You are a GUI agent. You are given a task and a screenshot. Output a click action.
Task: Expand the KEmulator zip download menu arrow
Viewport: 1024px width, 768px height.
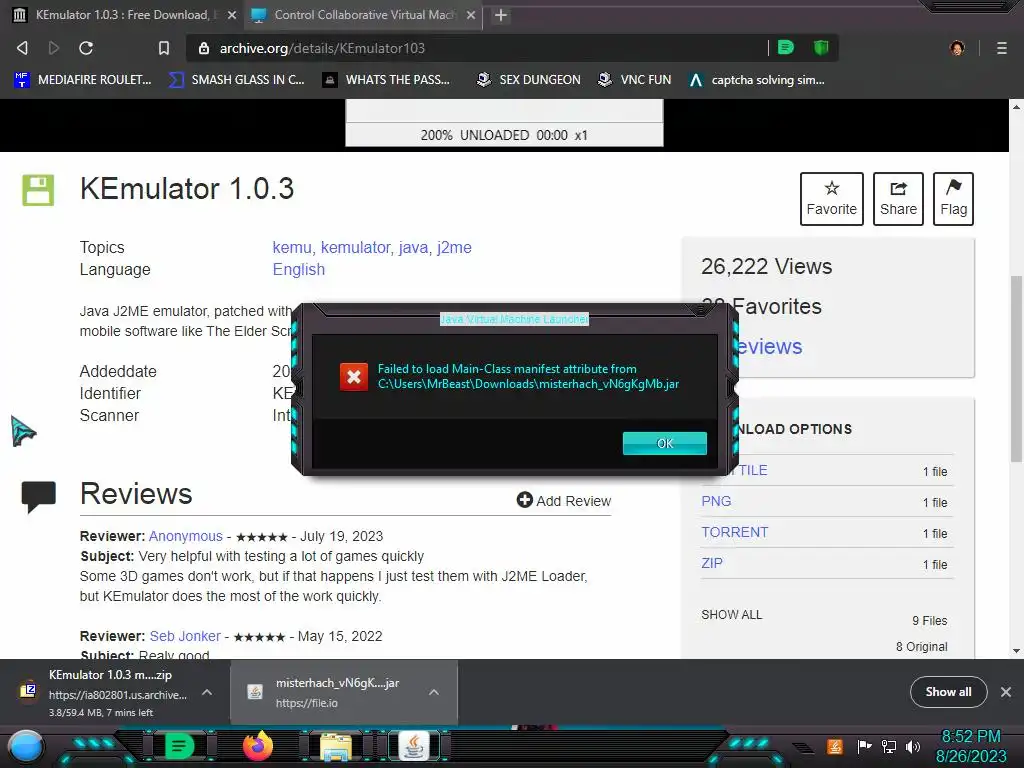coord(206,692)
